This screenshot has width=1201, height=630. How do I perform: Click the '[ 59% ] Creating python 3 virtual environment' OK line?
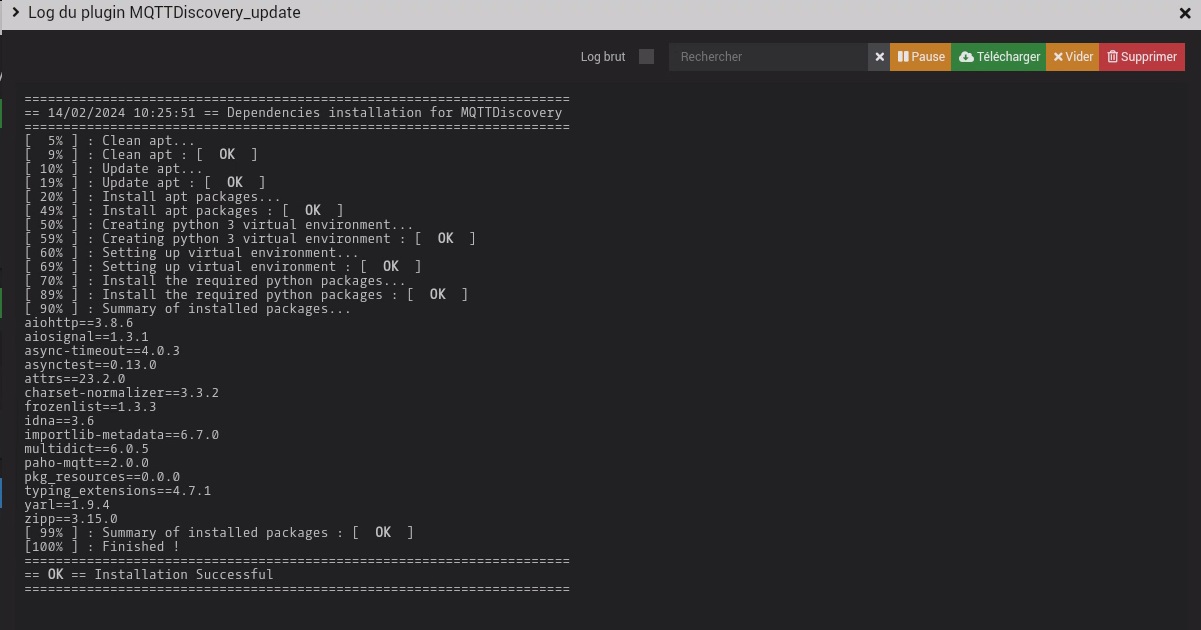tap(250, 239)
